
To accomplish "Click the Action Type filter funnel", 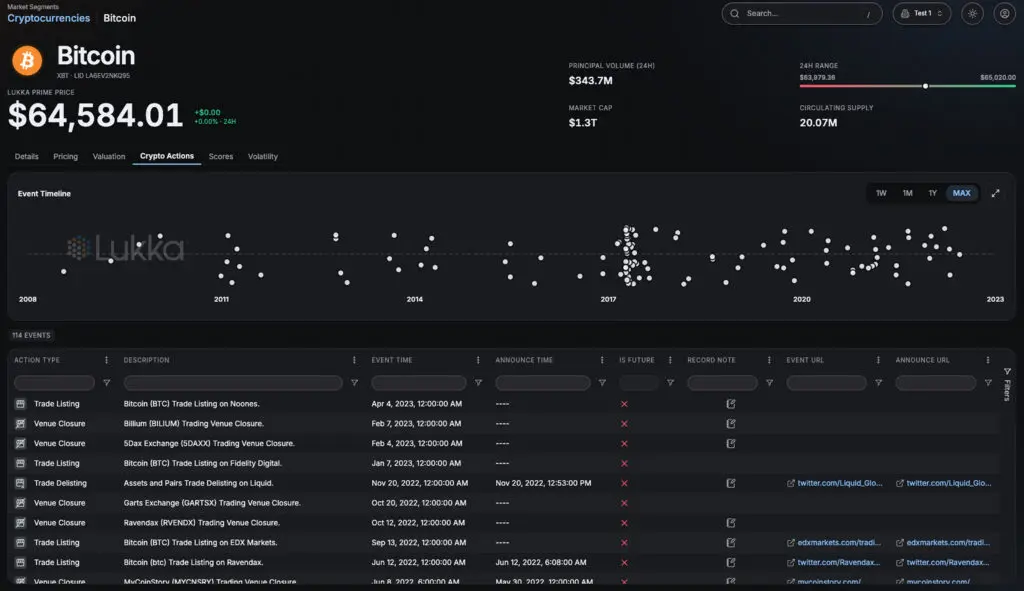I will 106,383.
